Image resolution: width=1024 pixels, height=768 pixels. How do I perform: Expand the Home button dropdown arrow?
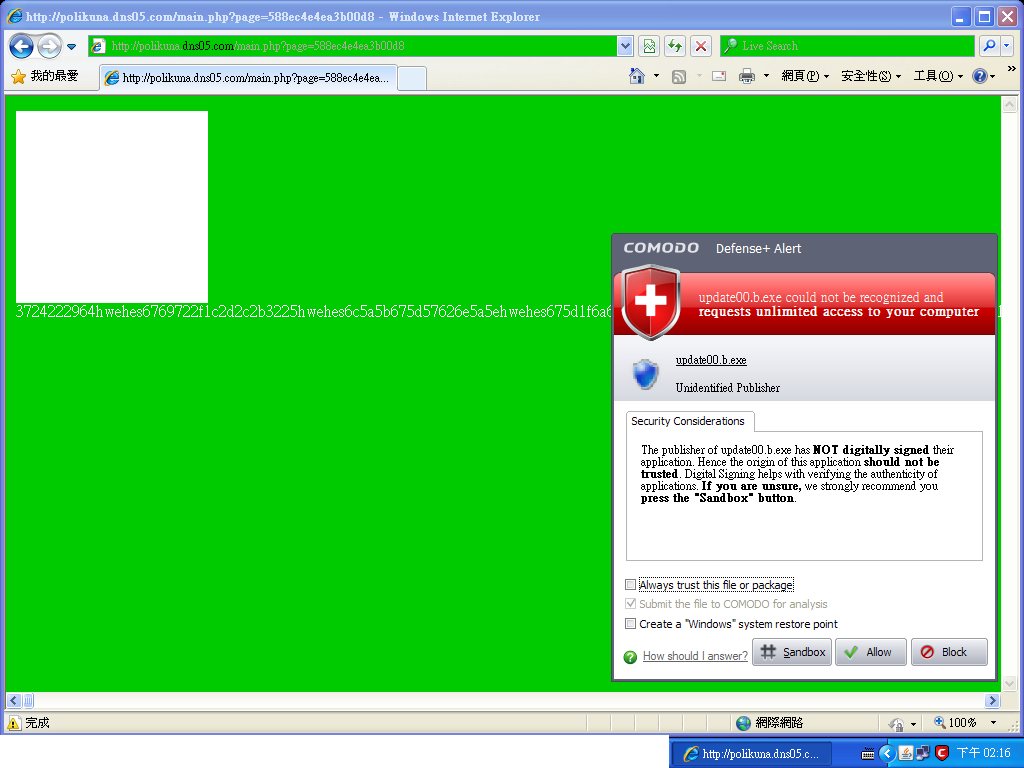point(656,76)
